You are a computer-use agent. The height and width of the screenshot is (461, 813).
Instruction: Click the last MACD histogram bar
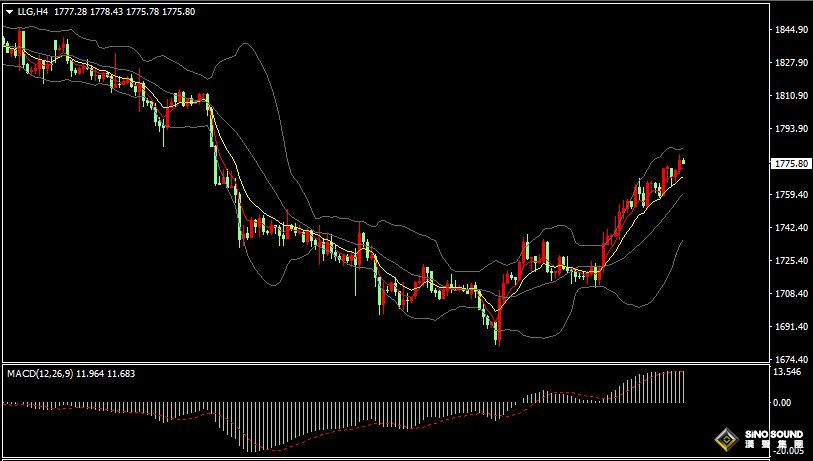[683, 386]
